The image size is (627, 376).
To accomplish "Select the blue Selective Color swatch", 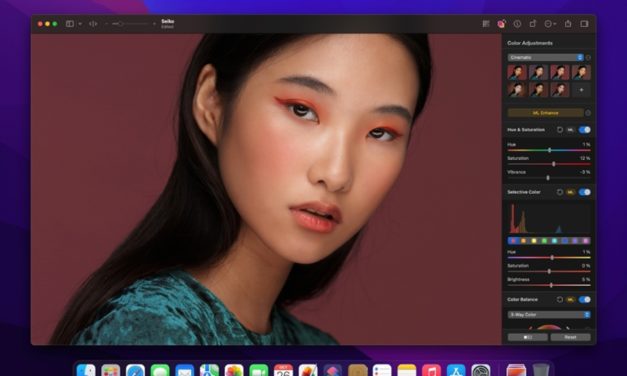I will (565, 241).
